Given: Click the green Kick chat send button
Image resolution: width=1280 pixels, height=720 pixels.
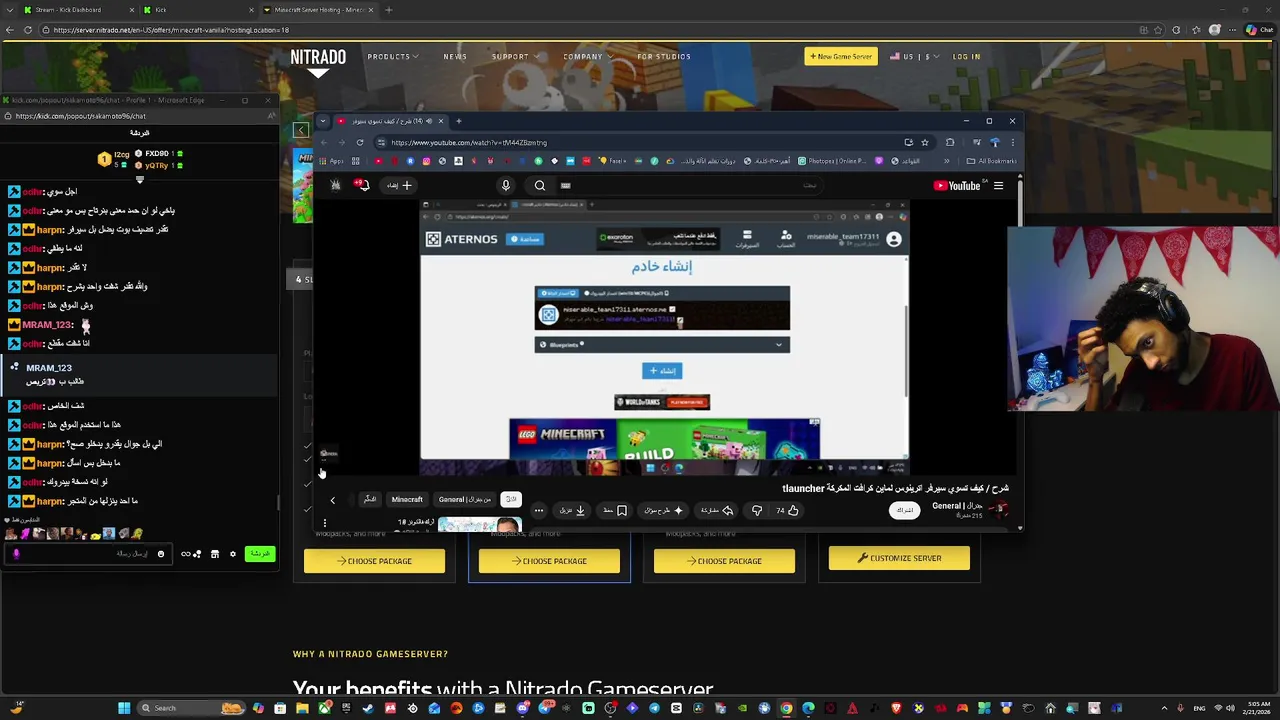Looking at the screenshot, I should click(x=260, y=554).
